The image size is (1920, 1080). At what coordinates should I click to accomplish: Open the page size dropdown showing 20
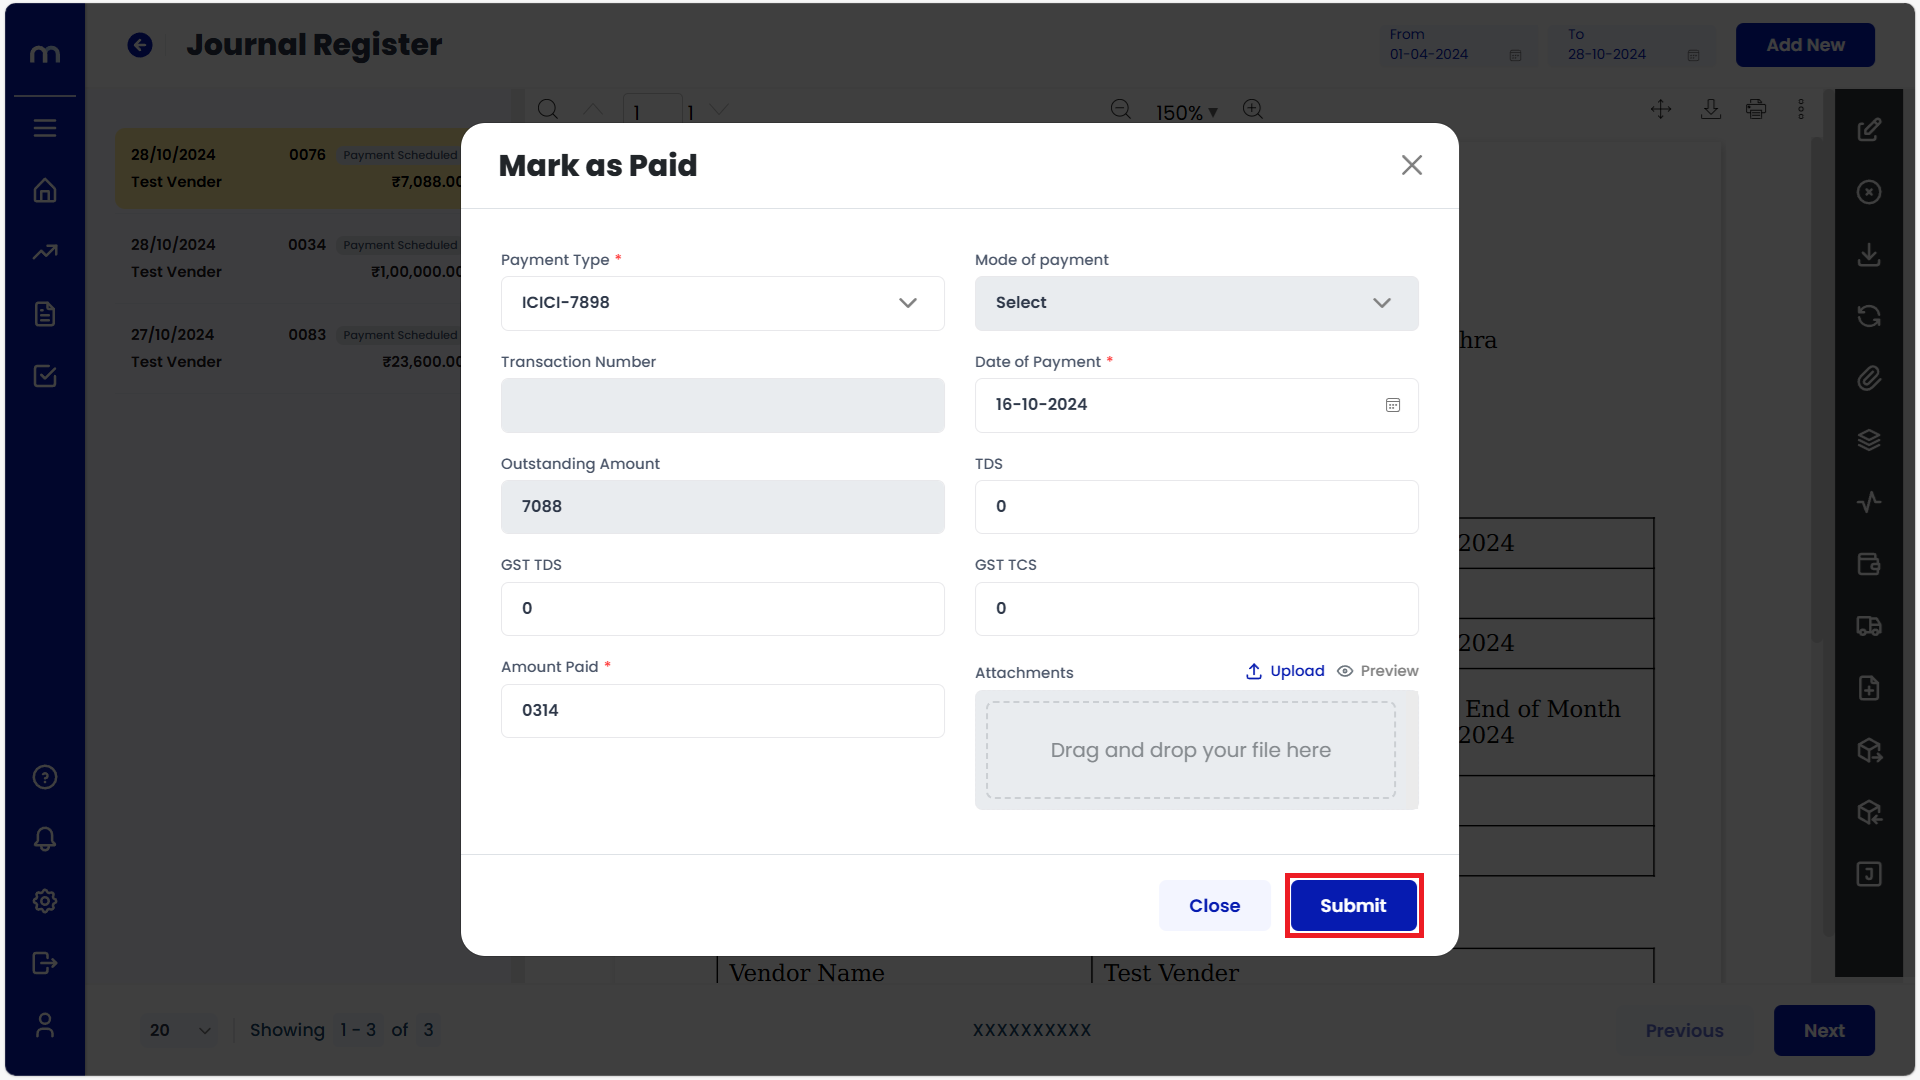180,1030
